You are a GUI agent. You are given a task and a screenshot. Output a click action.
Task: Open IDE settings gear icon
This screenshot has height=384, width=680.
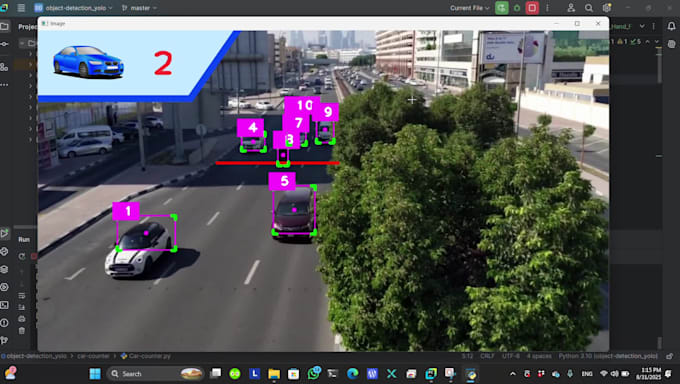tap(606, 8)
